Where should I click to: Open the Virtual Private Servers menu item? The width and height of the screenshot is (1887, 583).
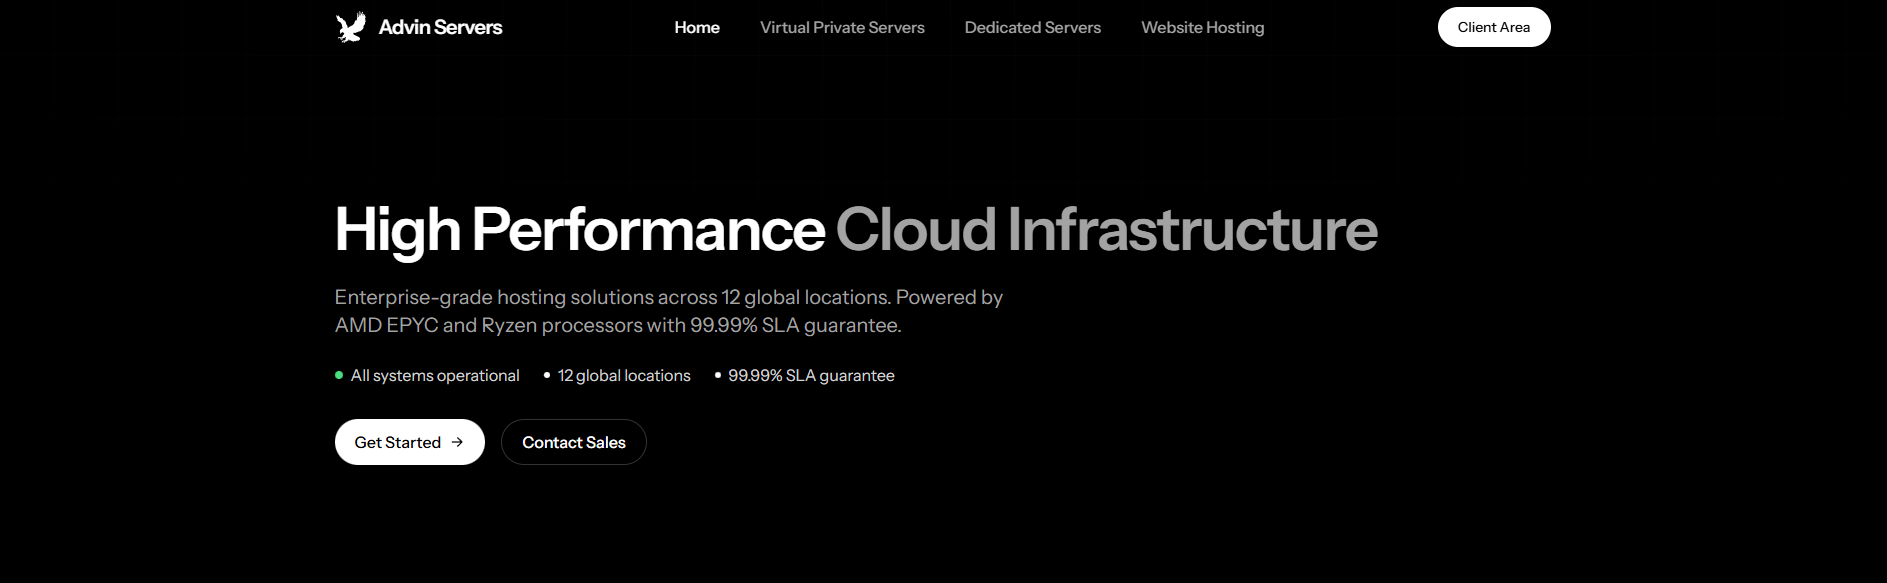point(842,27)
